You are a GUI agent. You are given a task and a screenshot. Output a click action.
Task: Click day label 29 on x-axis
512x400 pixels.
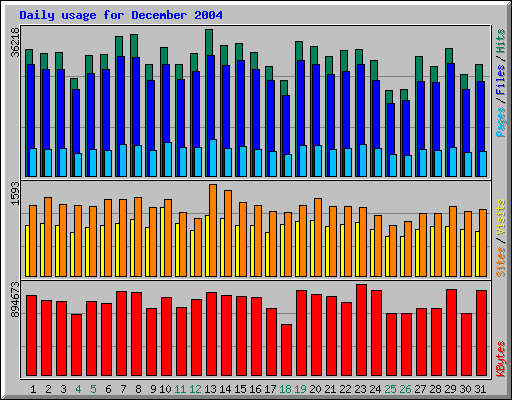click(450, 389)
